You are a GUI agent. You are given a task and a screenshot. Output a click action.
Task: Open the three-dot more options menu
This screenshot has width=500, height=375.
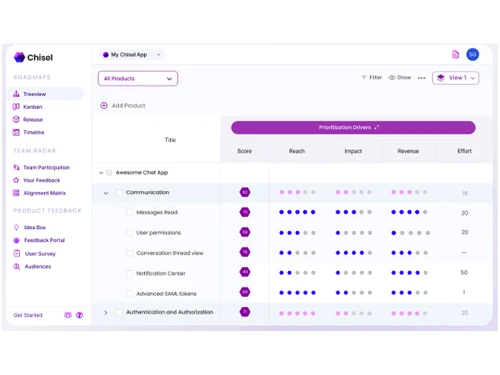[x=422, y=78]
